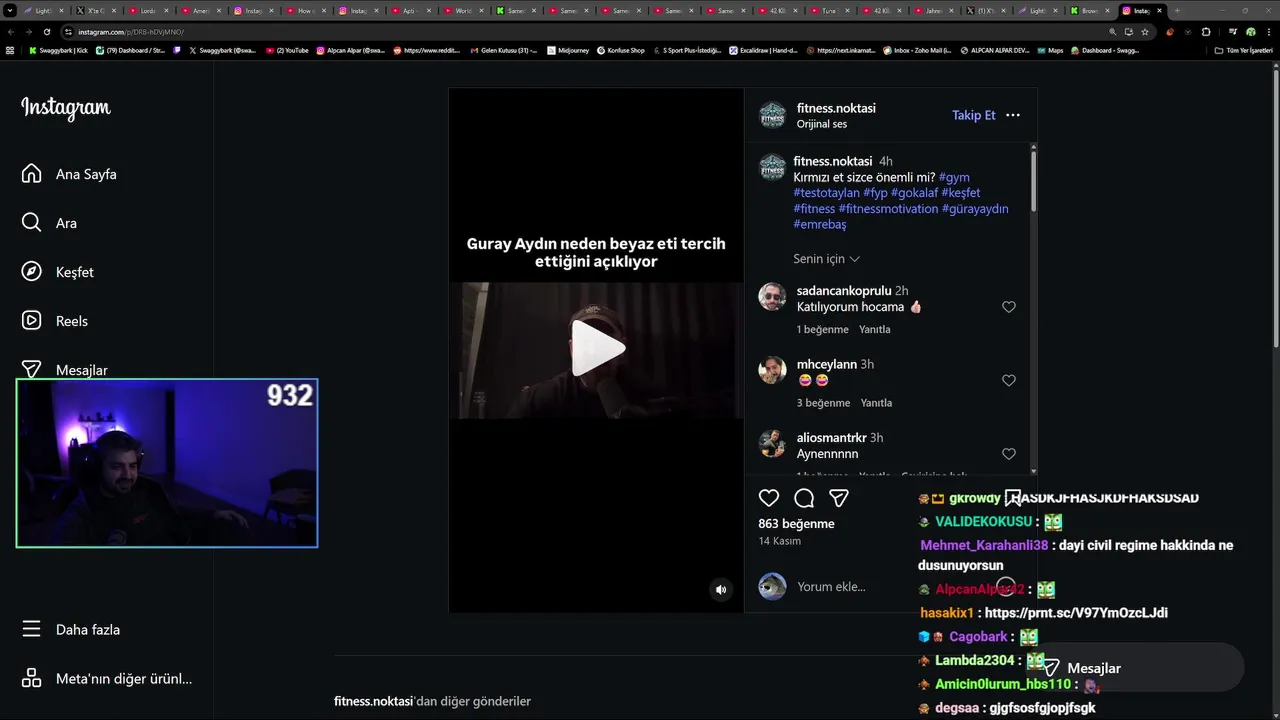1280x720 pixels.
Task: Click the Instagram logo
Action: pyautogui.click(x=66, y=108)
